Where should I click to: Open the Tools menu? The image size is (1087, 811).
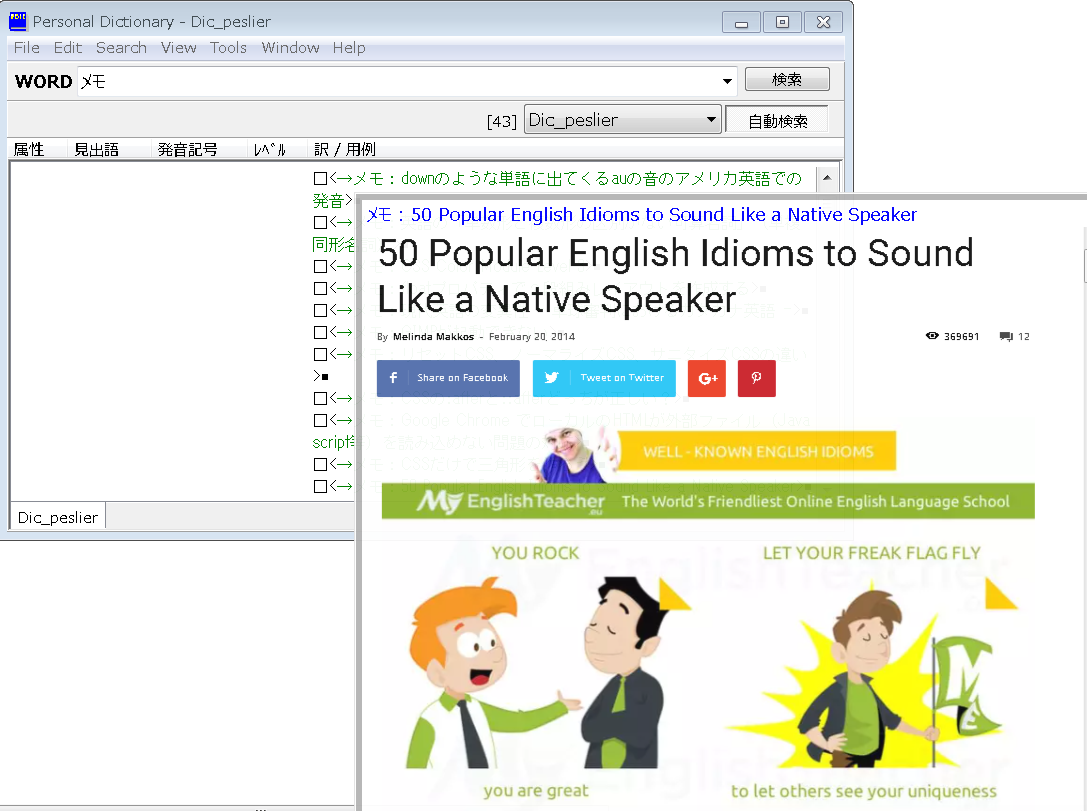[228, 48]
